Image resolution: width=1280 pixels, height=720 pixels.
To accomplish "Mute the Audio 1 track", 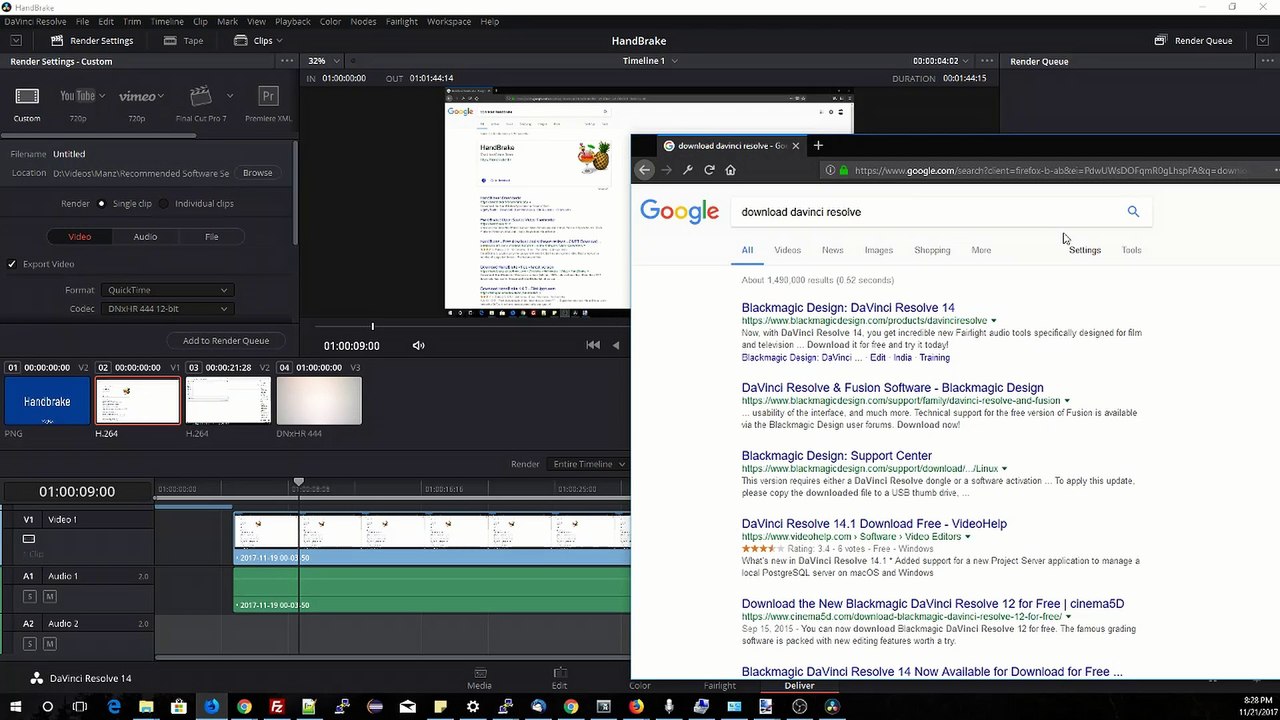I will click(x=49, y=596).
